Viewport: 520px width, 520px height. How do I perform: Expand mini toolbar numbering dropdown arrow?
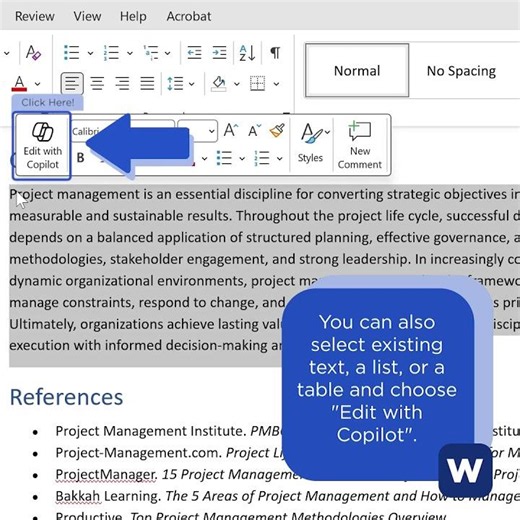pos(280,159)
